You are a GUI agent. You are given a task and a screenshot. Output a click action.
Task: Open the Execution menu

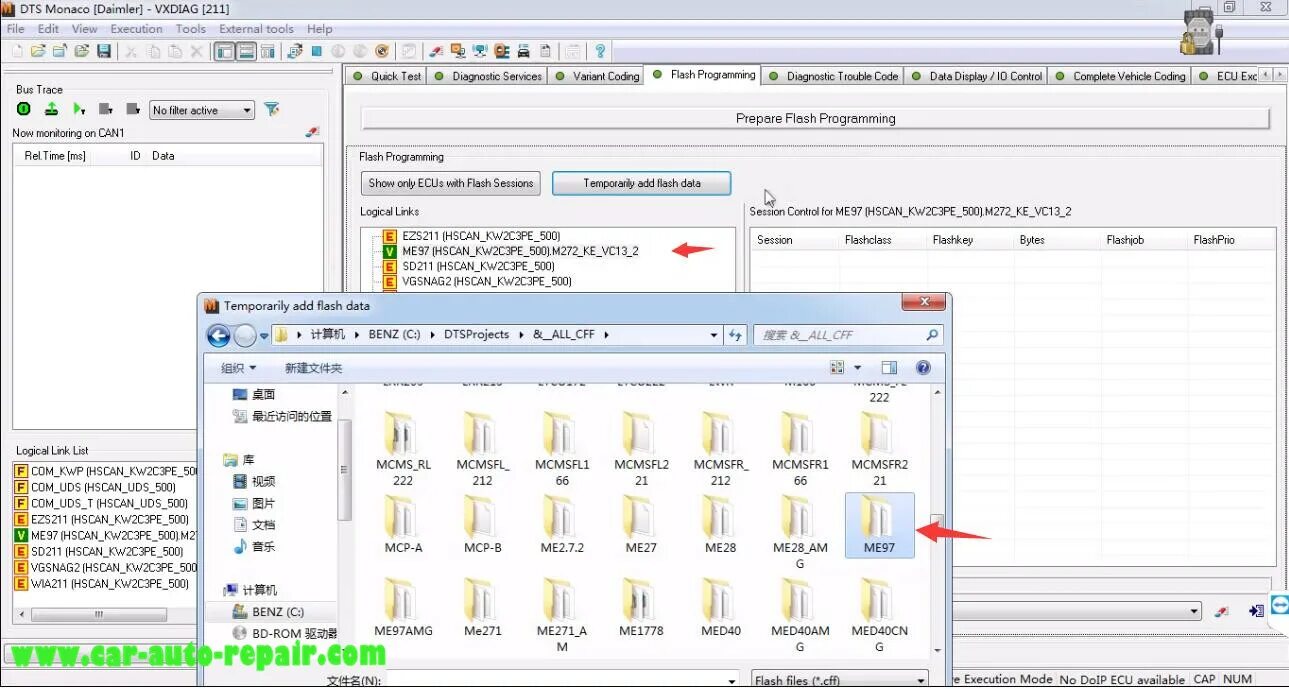[x=136, y=29]
